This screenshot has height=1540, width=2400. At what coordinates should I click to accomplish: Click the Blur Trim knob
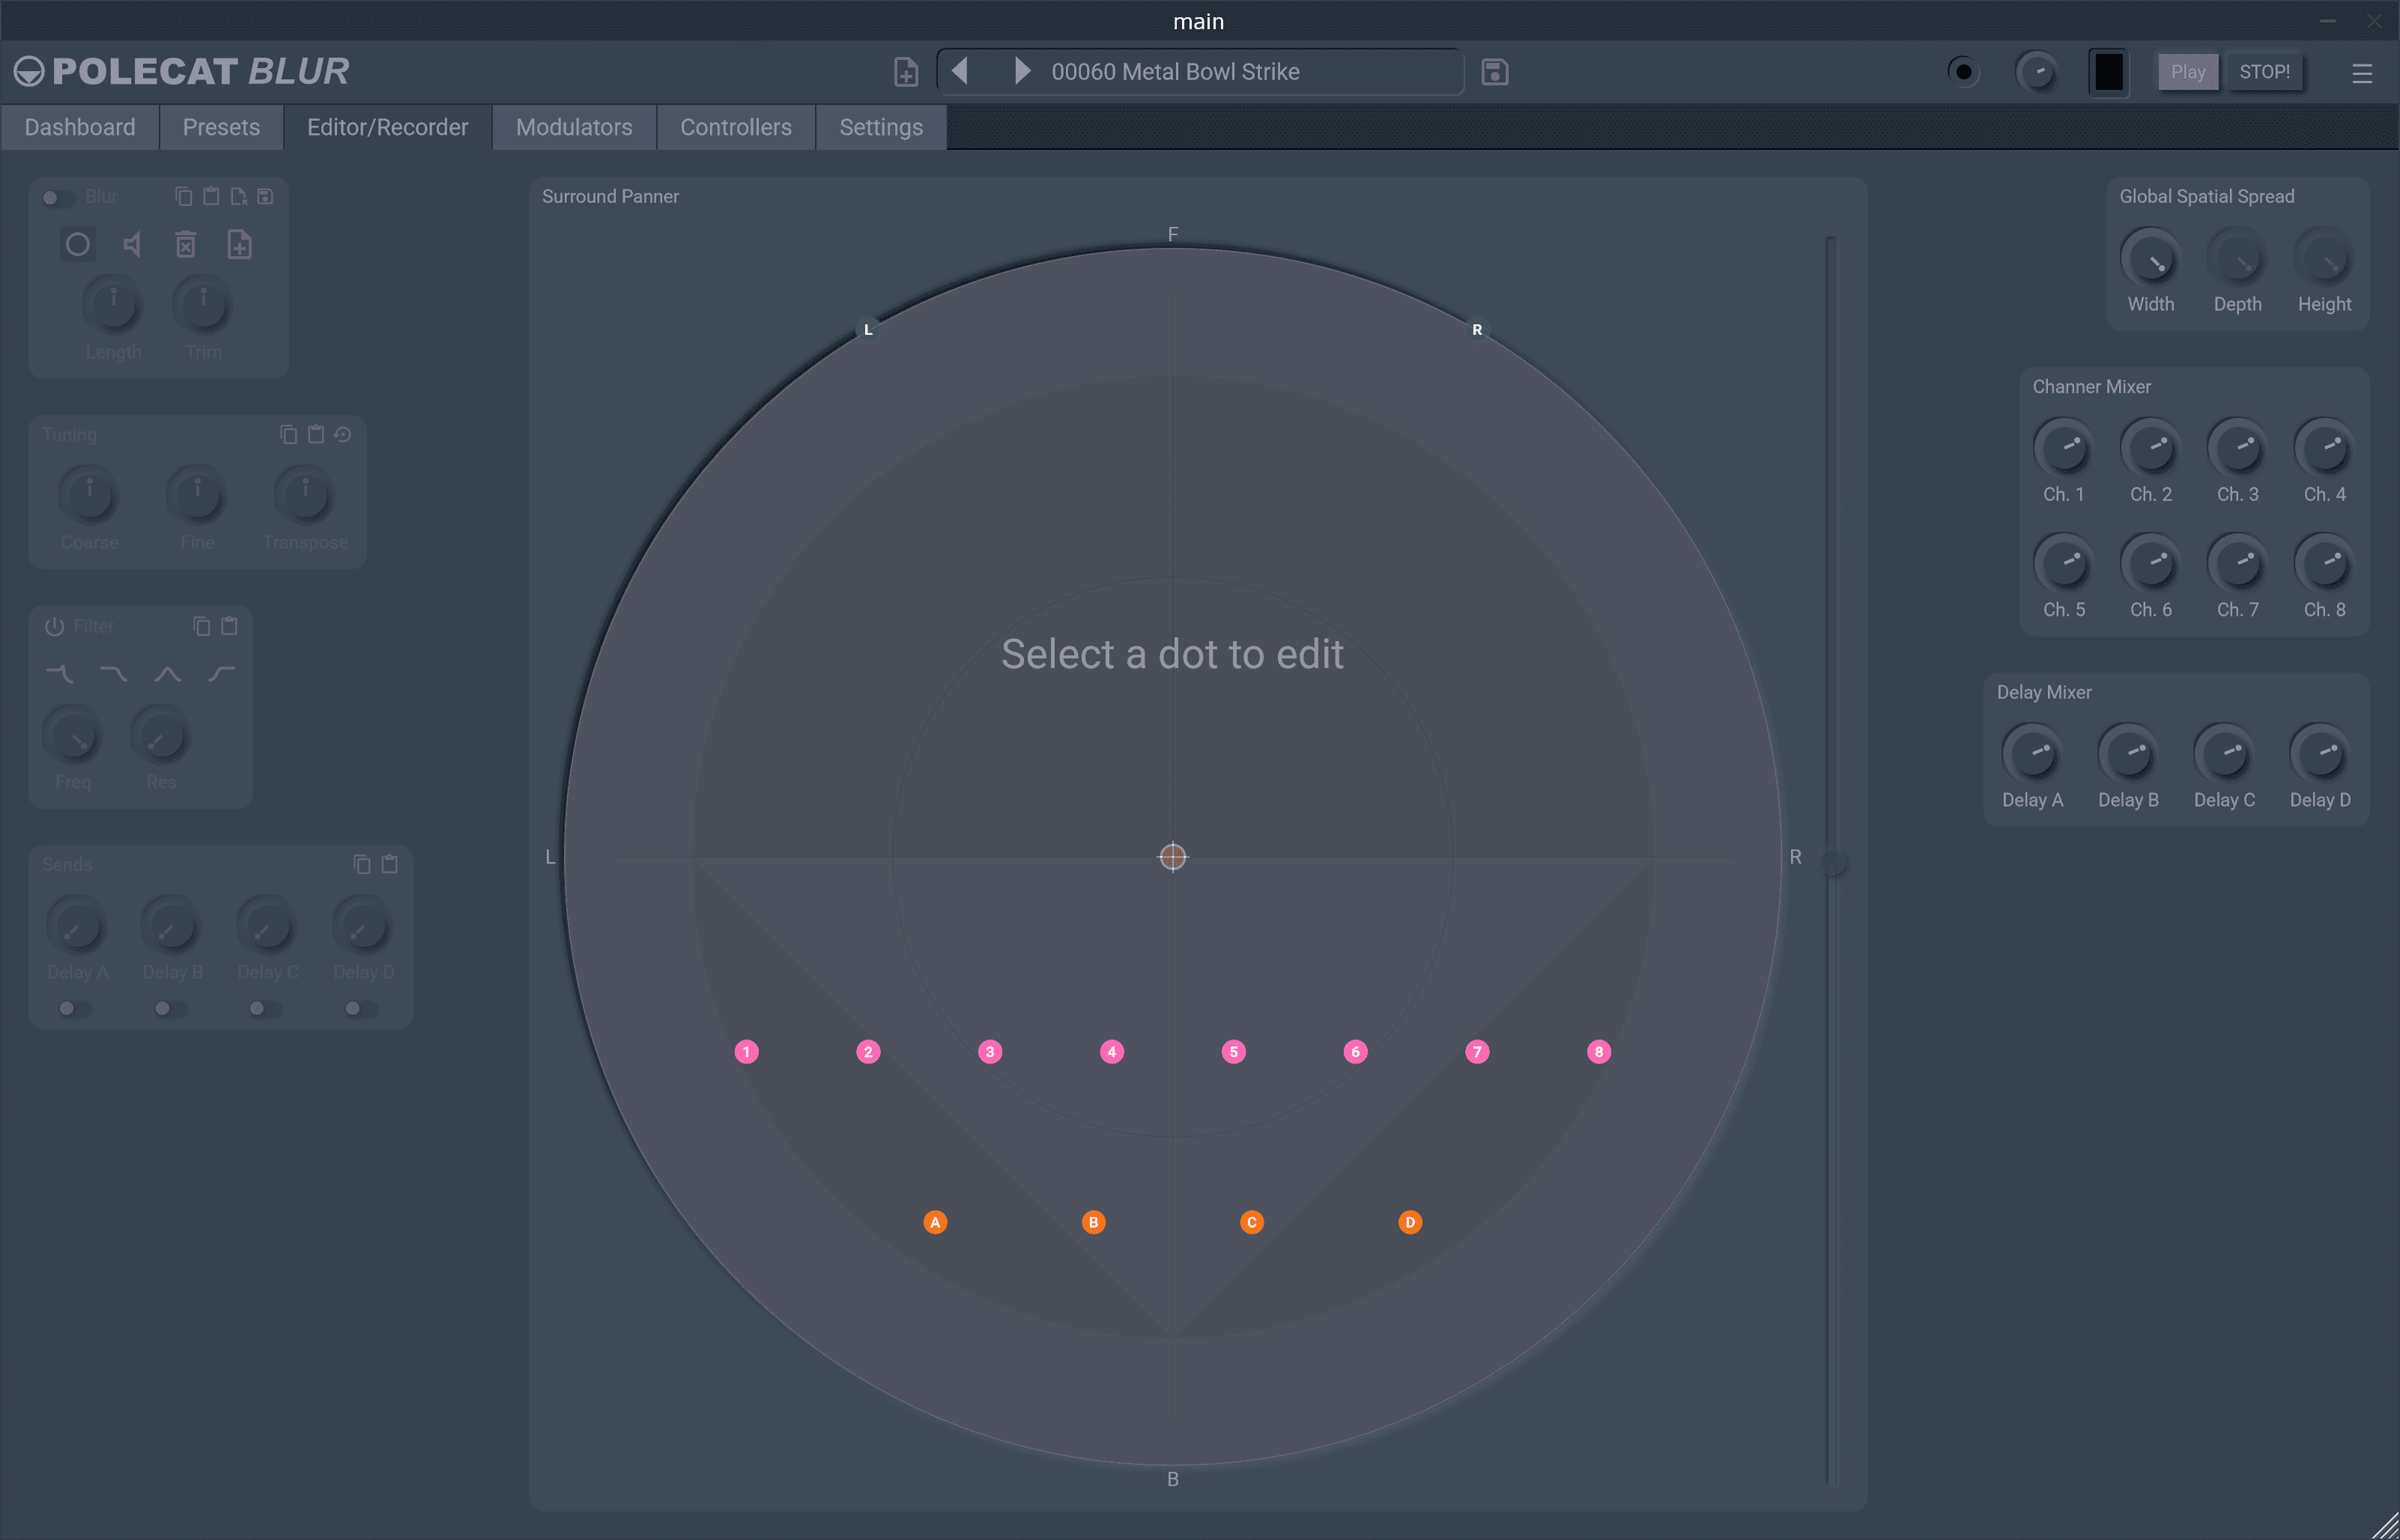[203, 303]
